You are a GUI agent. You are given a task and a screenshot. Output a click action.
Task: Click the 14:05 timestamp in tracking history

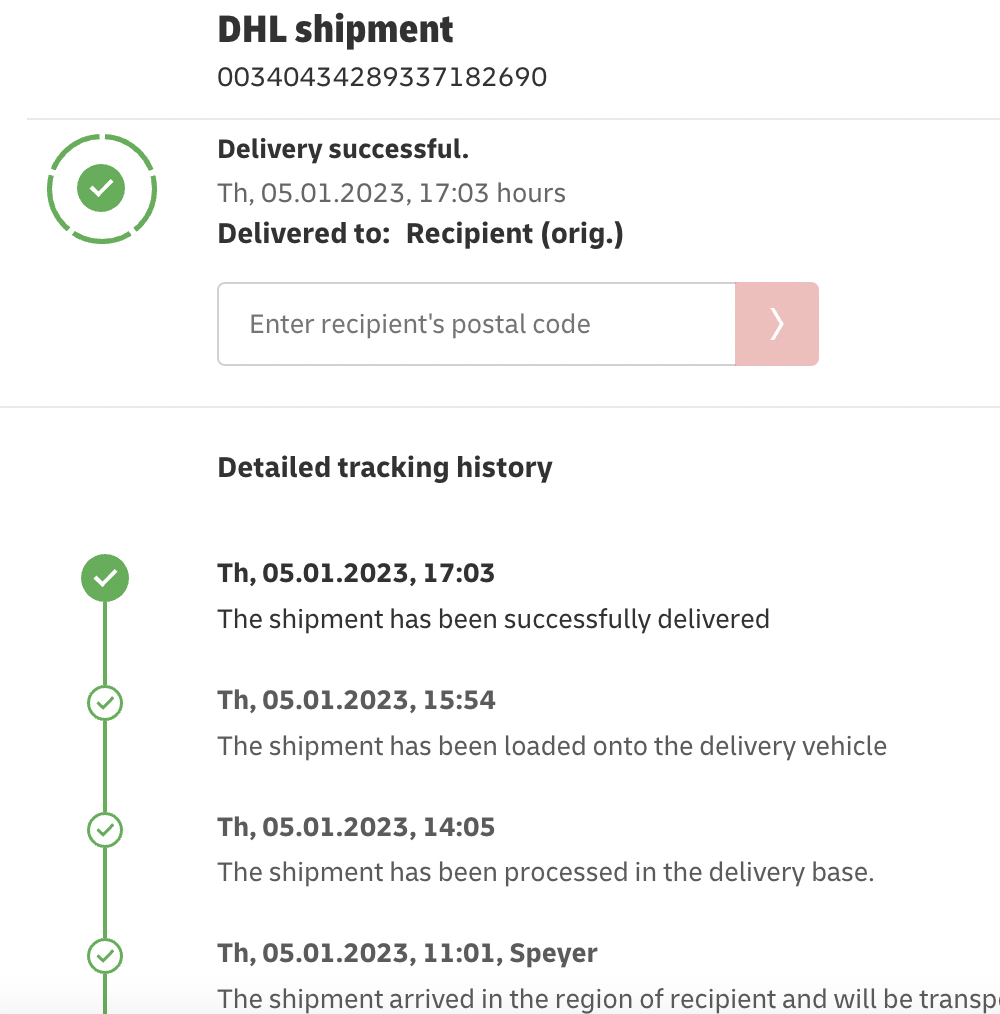(x=356, y=827)
